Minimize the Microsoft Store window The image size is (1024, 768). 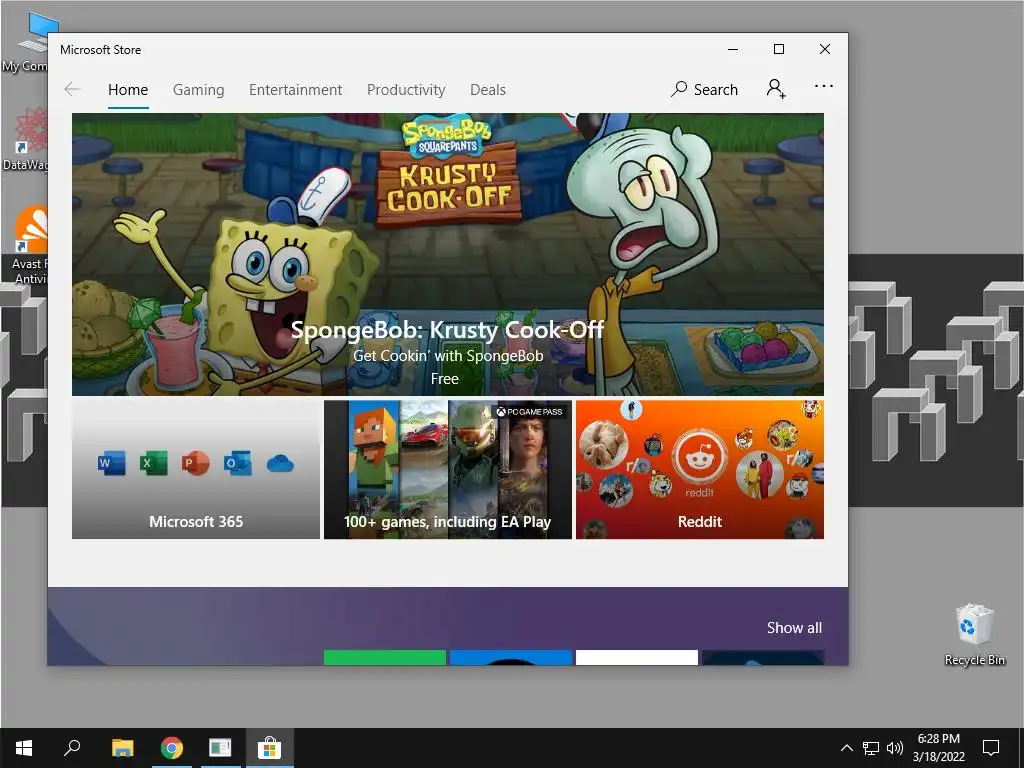[x=733, y=49]
